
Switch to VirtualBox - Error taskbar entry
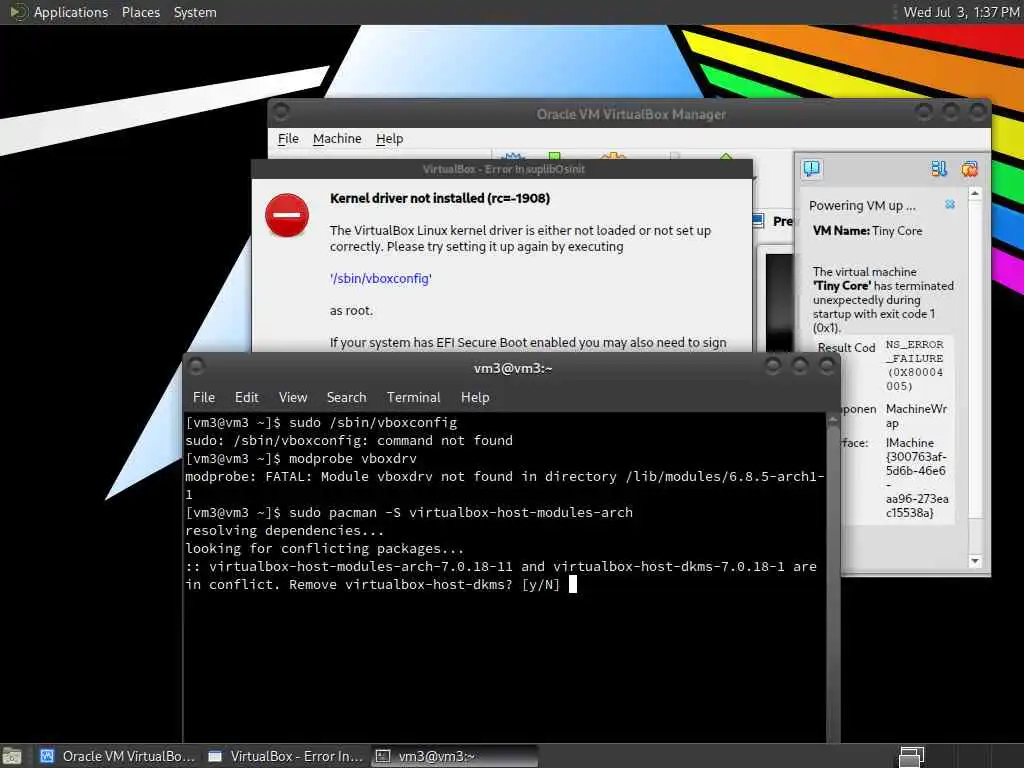coord(286,756)
